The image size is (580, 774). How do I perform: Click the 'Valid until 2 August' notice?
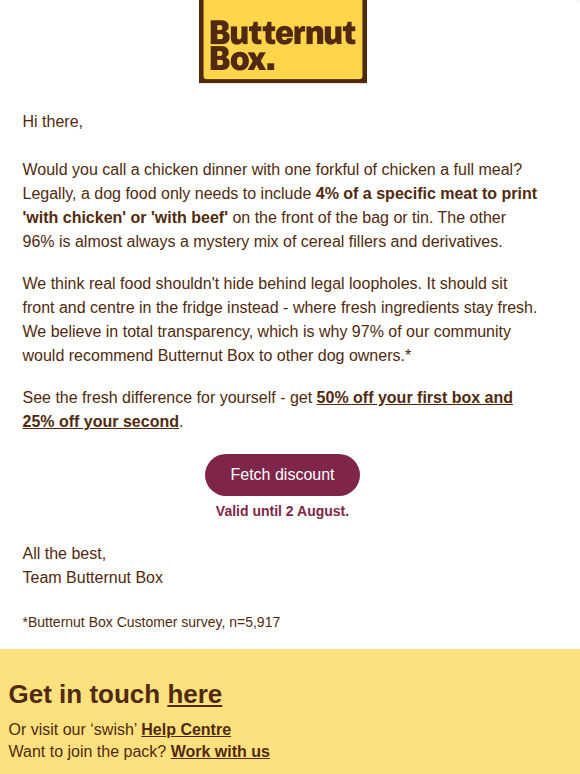point(282,511)
